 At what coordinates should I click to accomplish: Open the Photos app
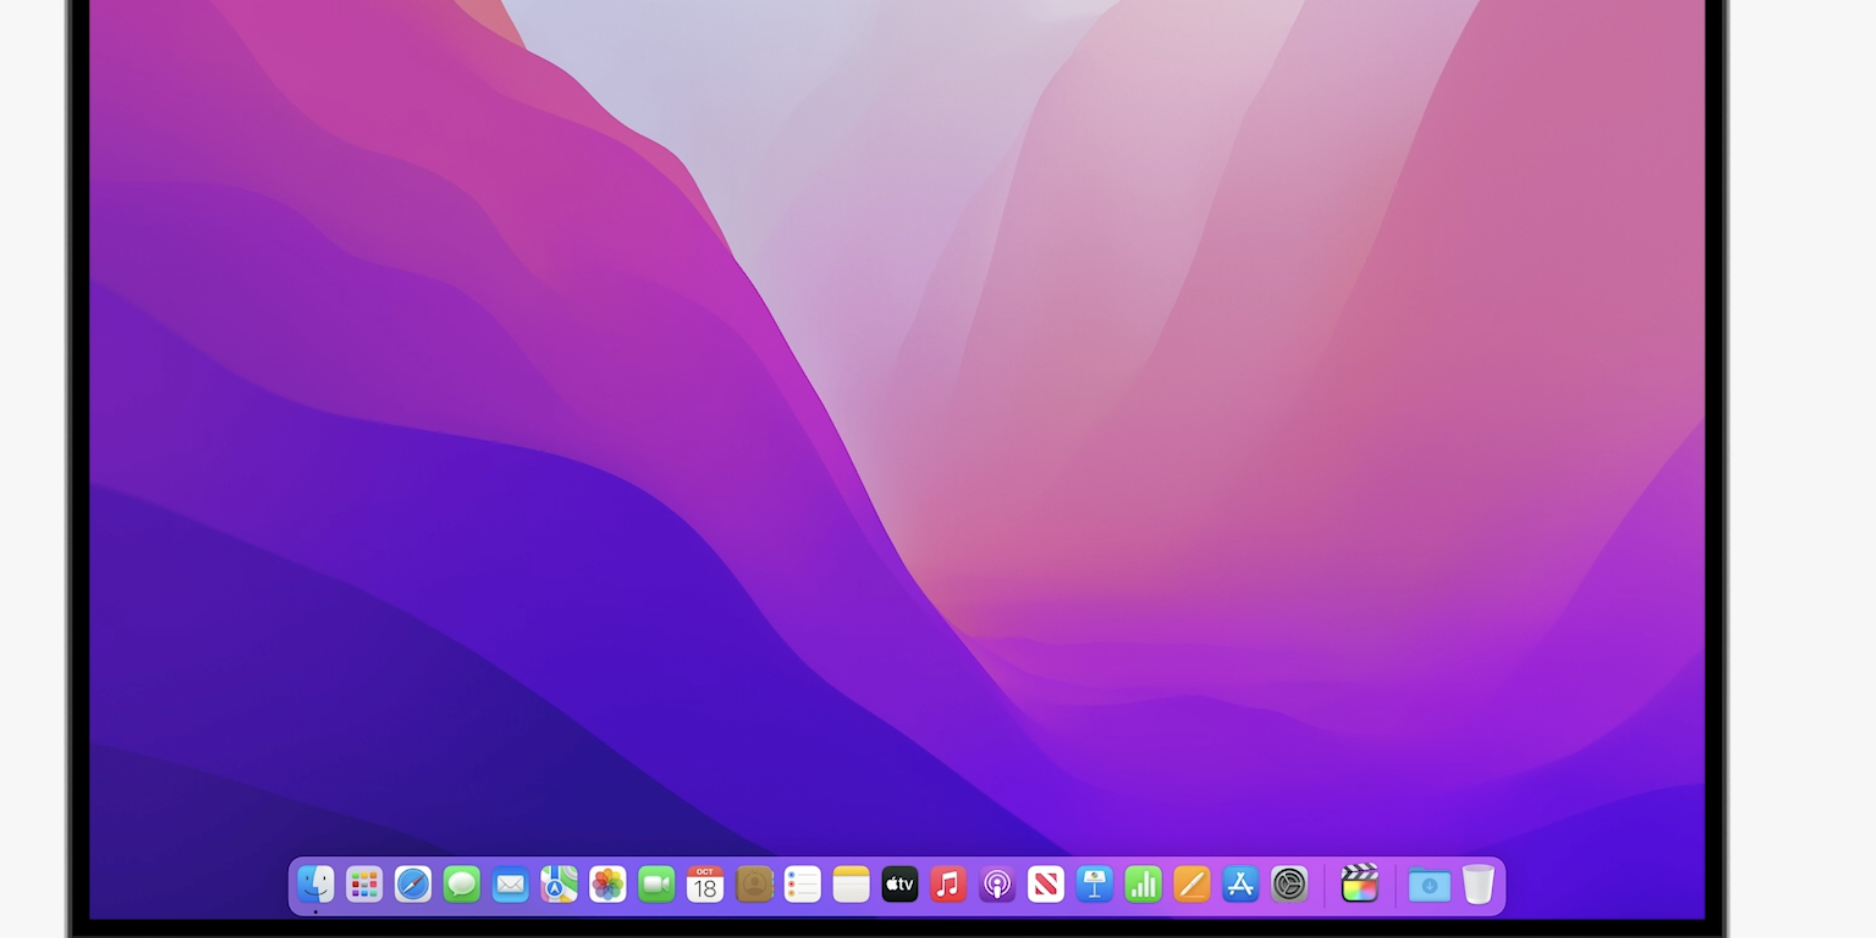(608, 884)
